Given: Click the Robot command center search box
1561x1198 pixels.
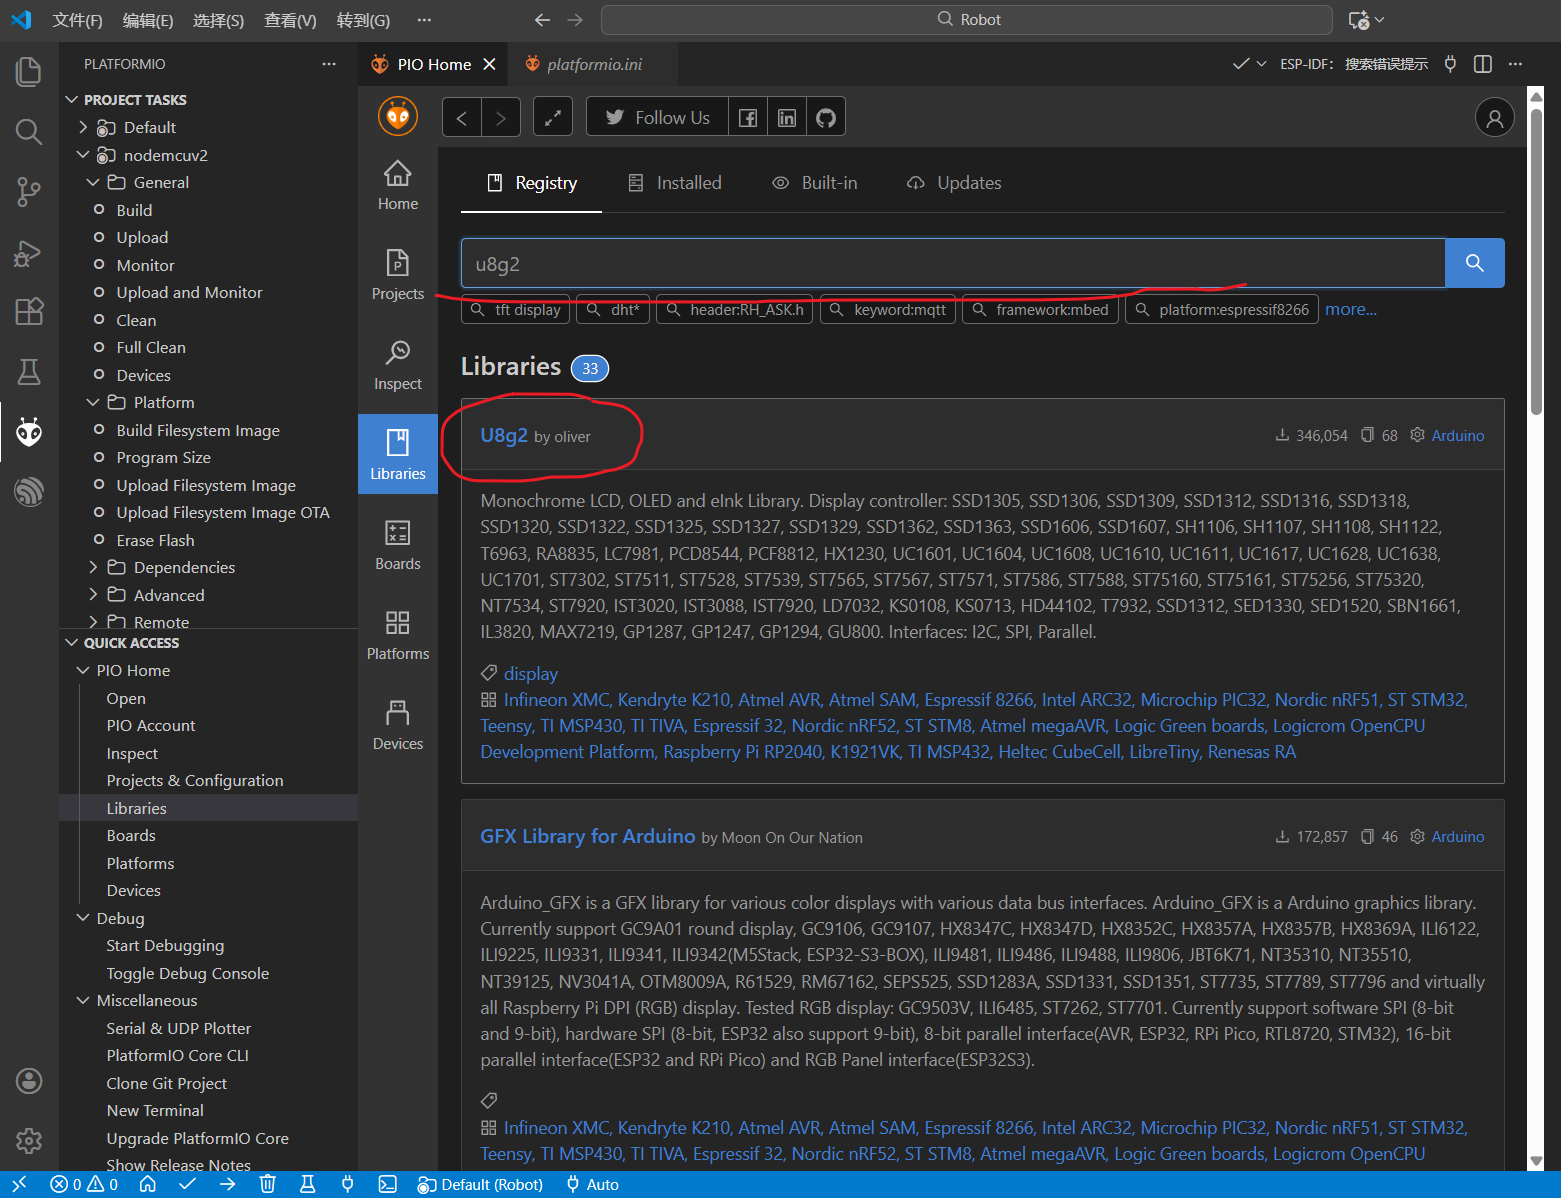Looking at the screenshot, I should [x=967, y=20].
